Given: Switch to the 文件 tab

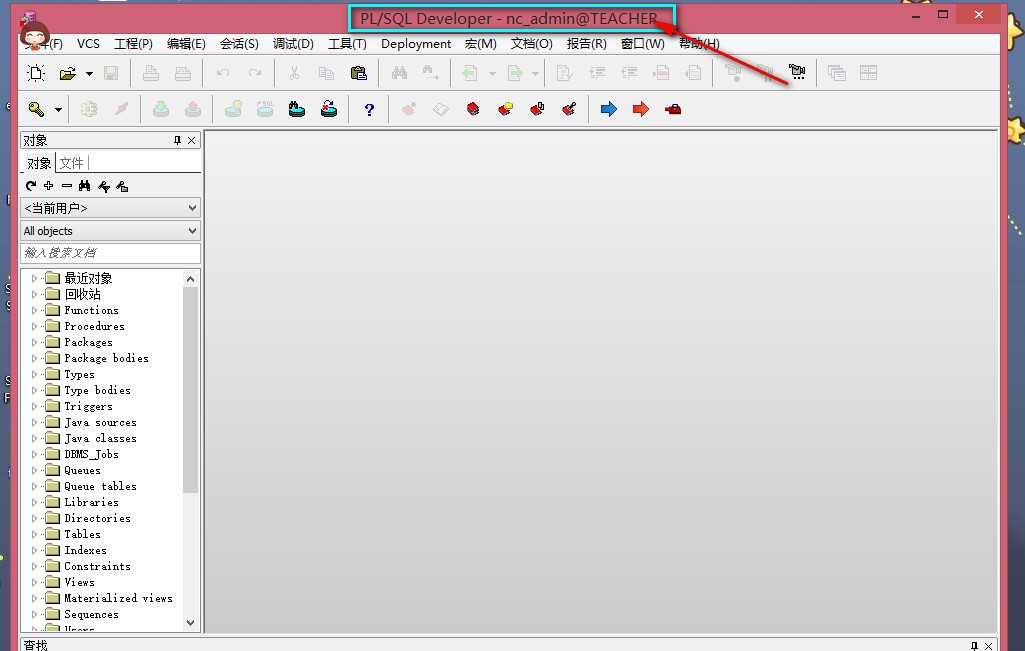Looking at the screenshot, I should coord(71,163).
